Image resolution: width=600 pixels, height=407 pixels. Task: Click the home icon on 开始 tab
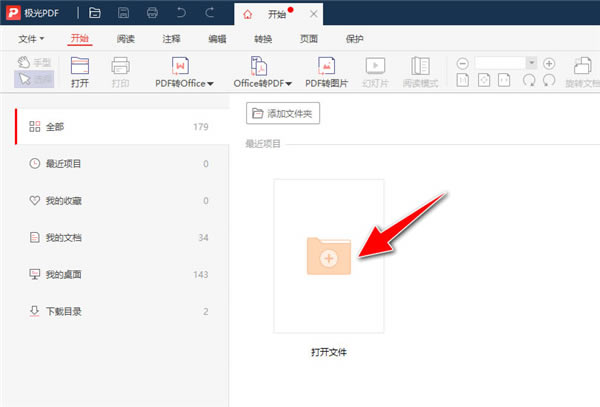click(248, 15)
